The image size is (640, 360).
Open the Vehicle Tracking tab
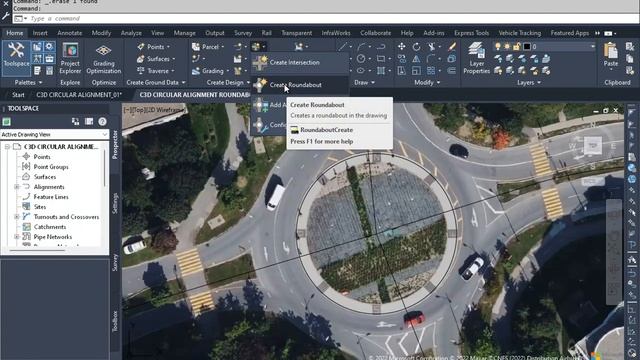click(520, 33)
